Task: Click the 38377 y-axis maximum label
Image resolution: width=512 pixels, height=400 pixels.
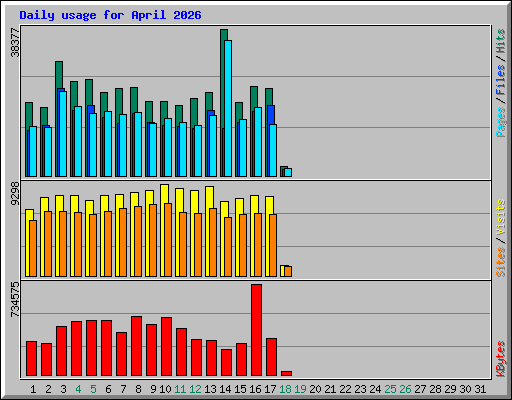Action: click(x=15, y=42)
